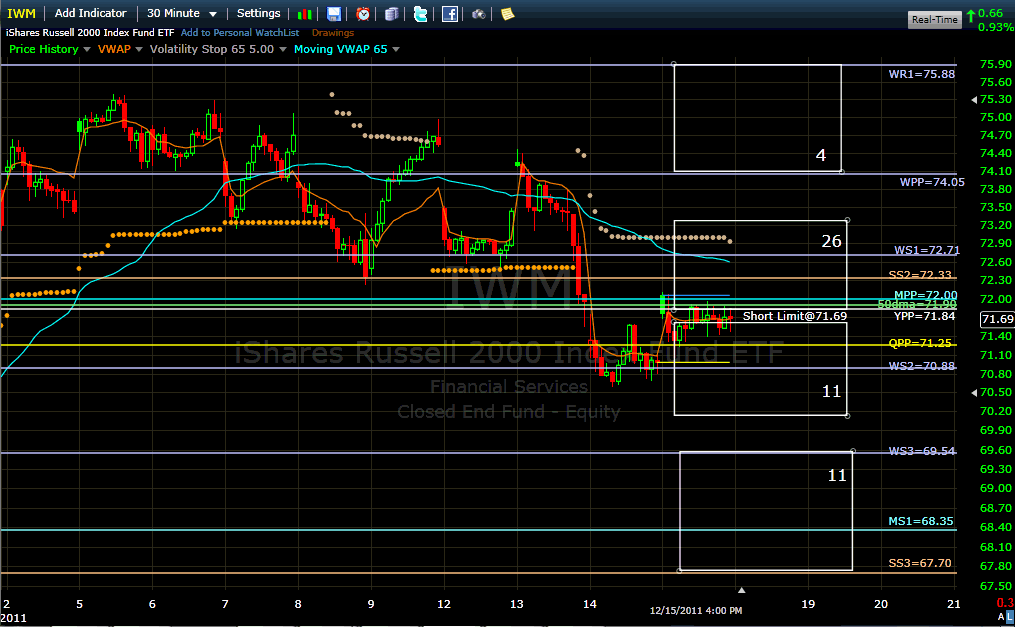Click the YPP=71.84 pivot label

(924, 316)
